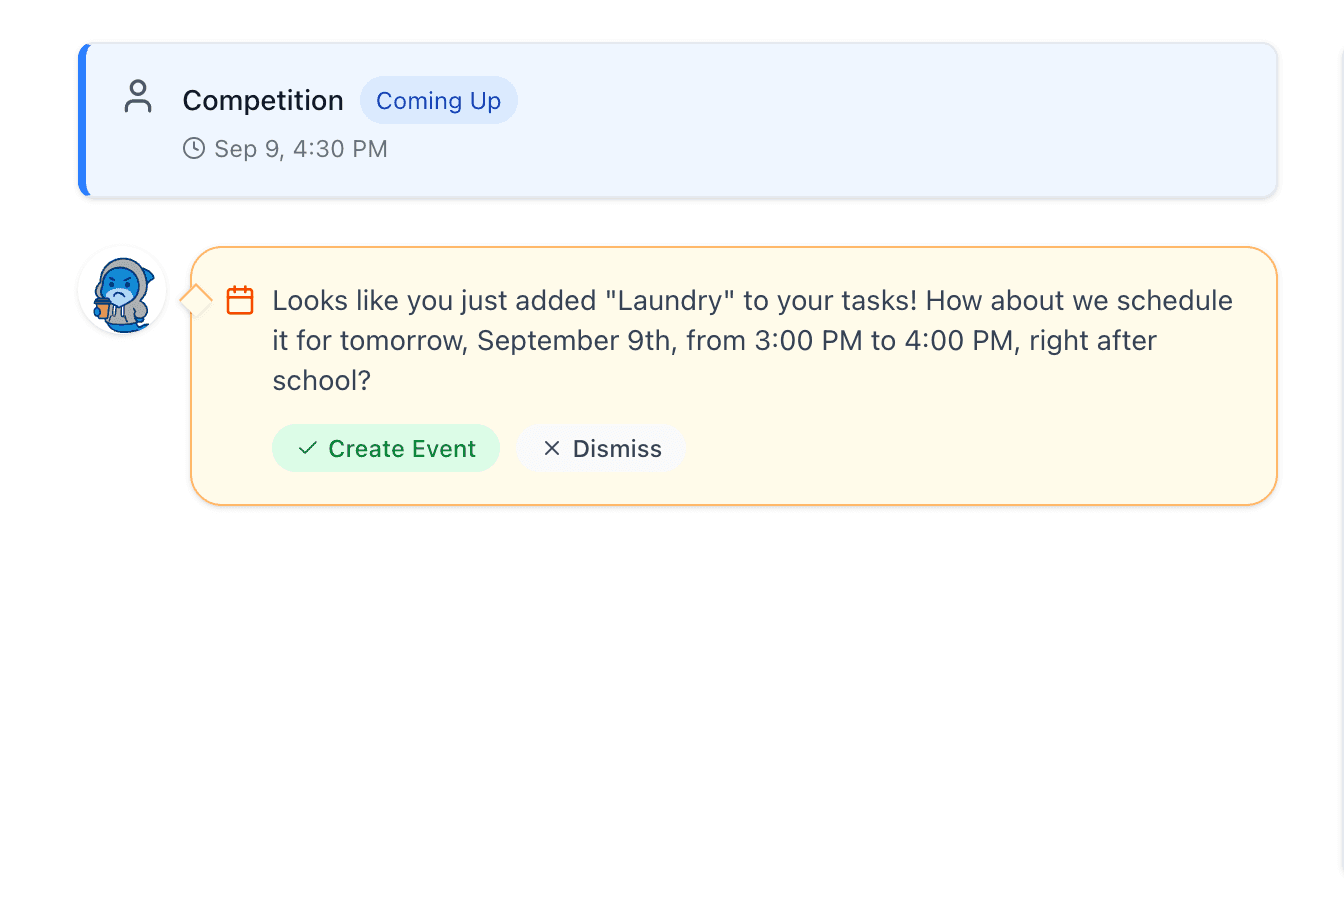1344x914 pixels.
Task: Click the Sep 9, 4:30 PM timestamp
Action: (300, 149)
